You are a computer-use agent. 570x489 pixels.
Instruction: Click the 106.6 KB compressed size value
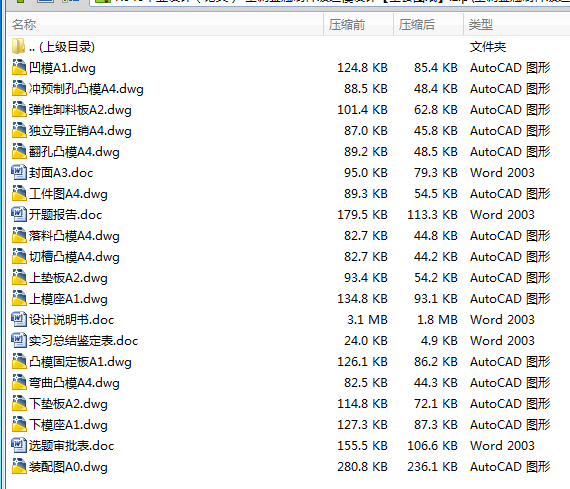(x=432, y=446)
